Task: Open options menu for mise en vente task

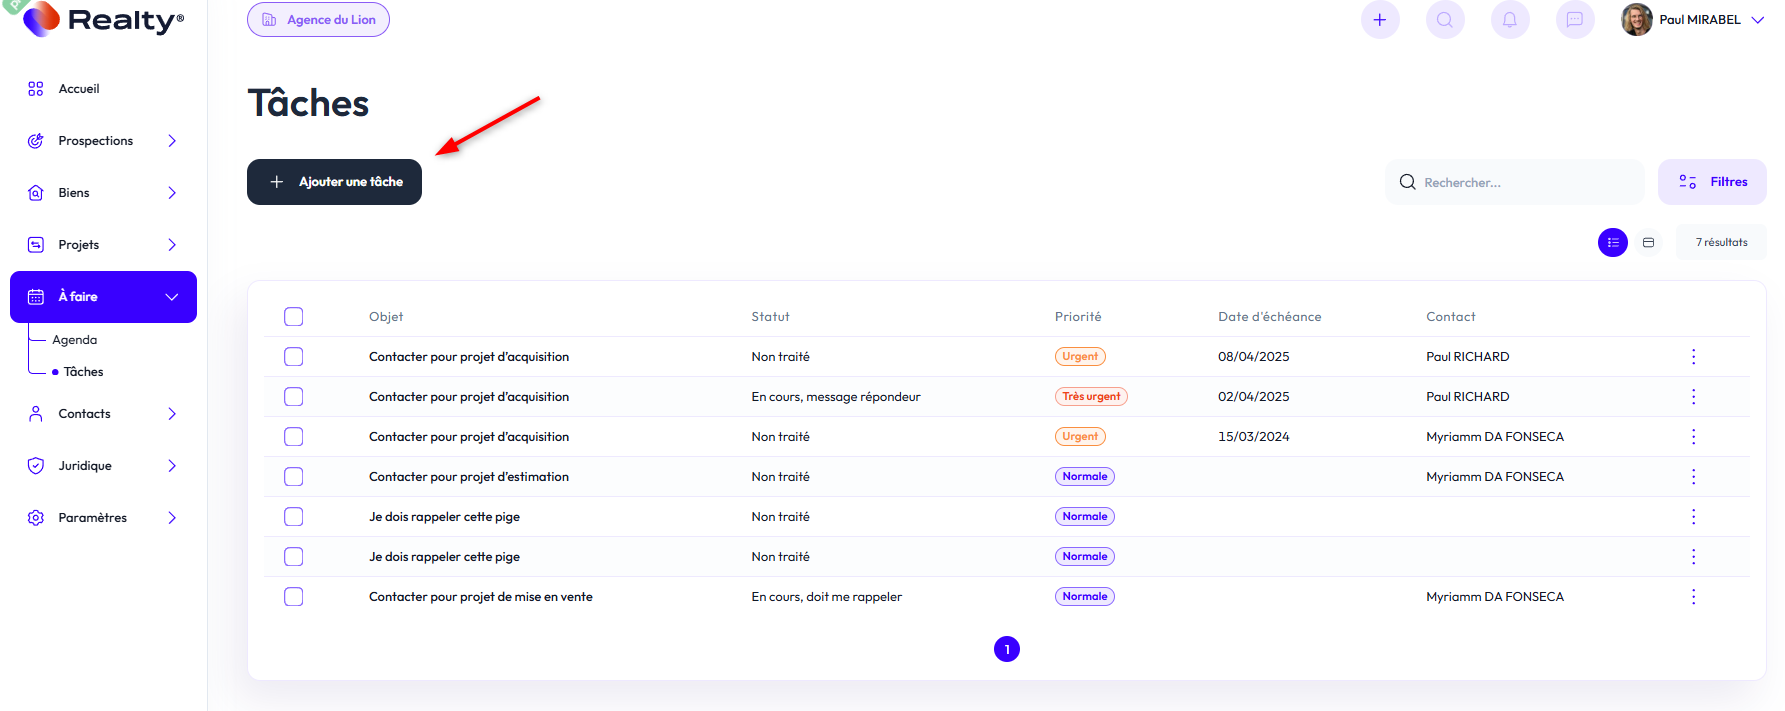Action: 1693,597
